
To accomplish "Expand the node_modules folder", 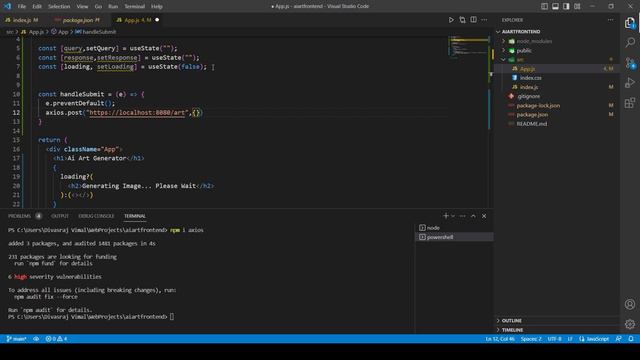I will (x=504, y=41).
